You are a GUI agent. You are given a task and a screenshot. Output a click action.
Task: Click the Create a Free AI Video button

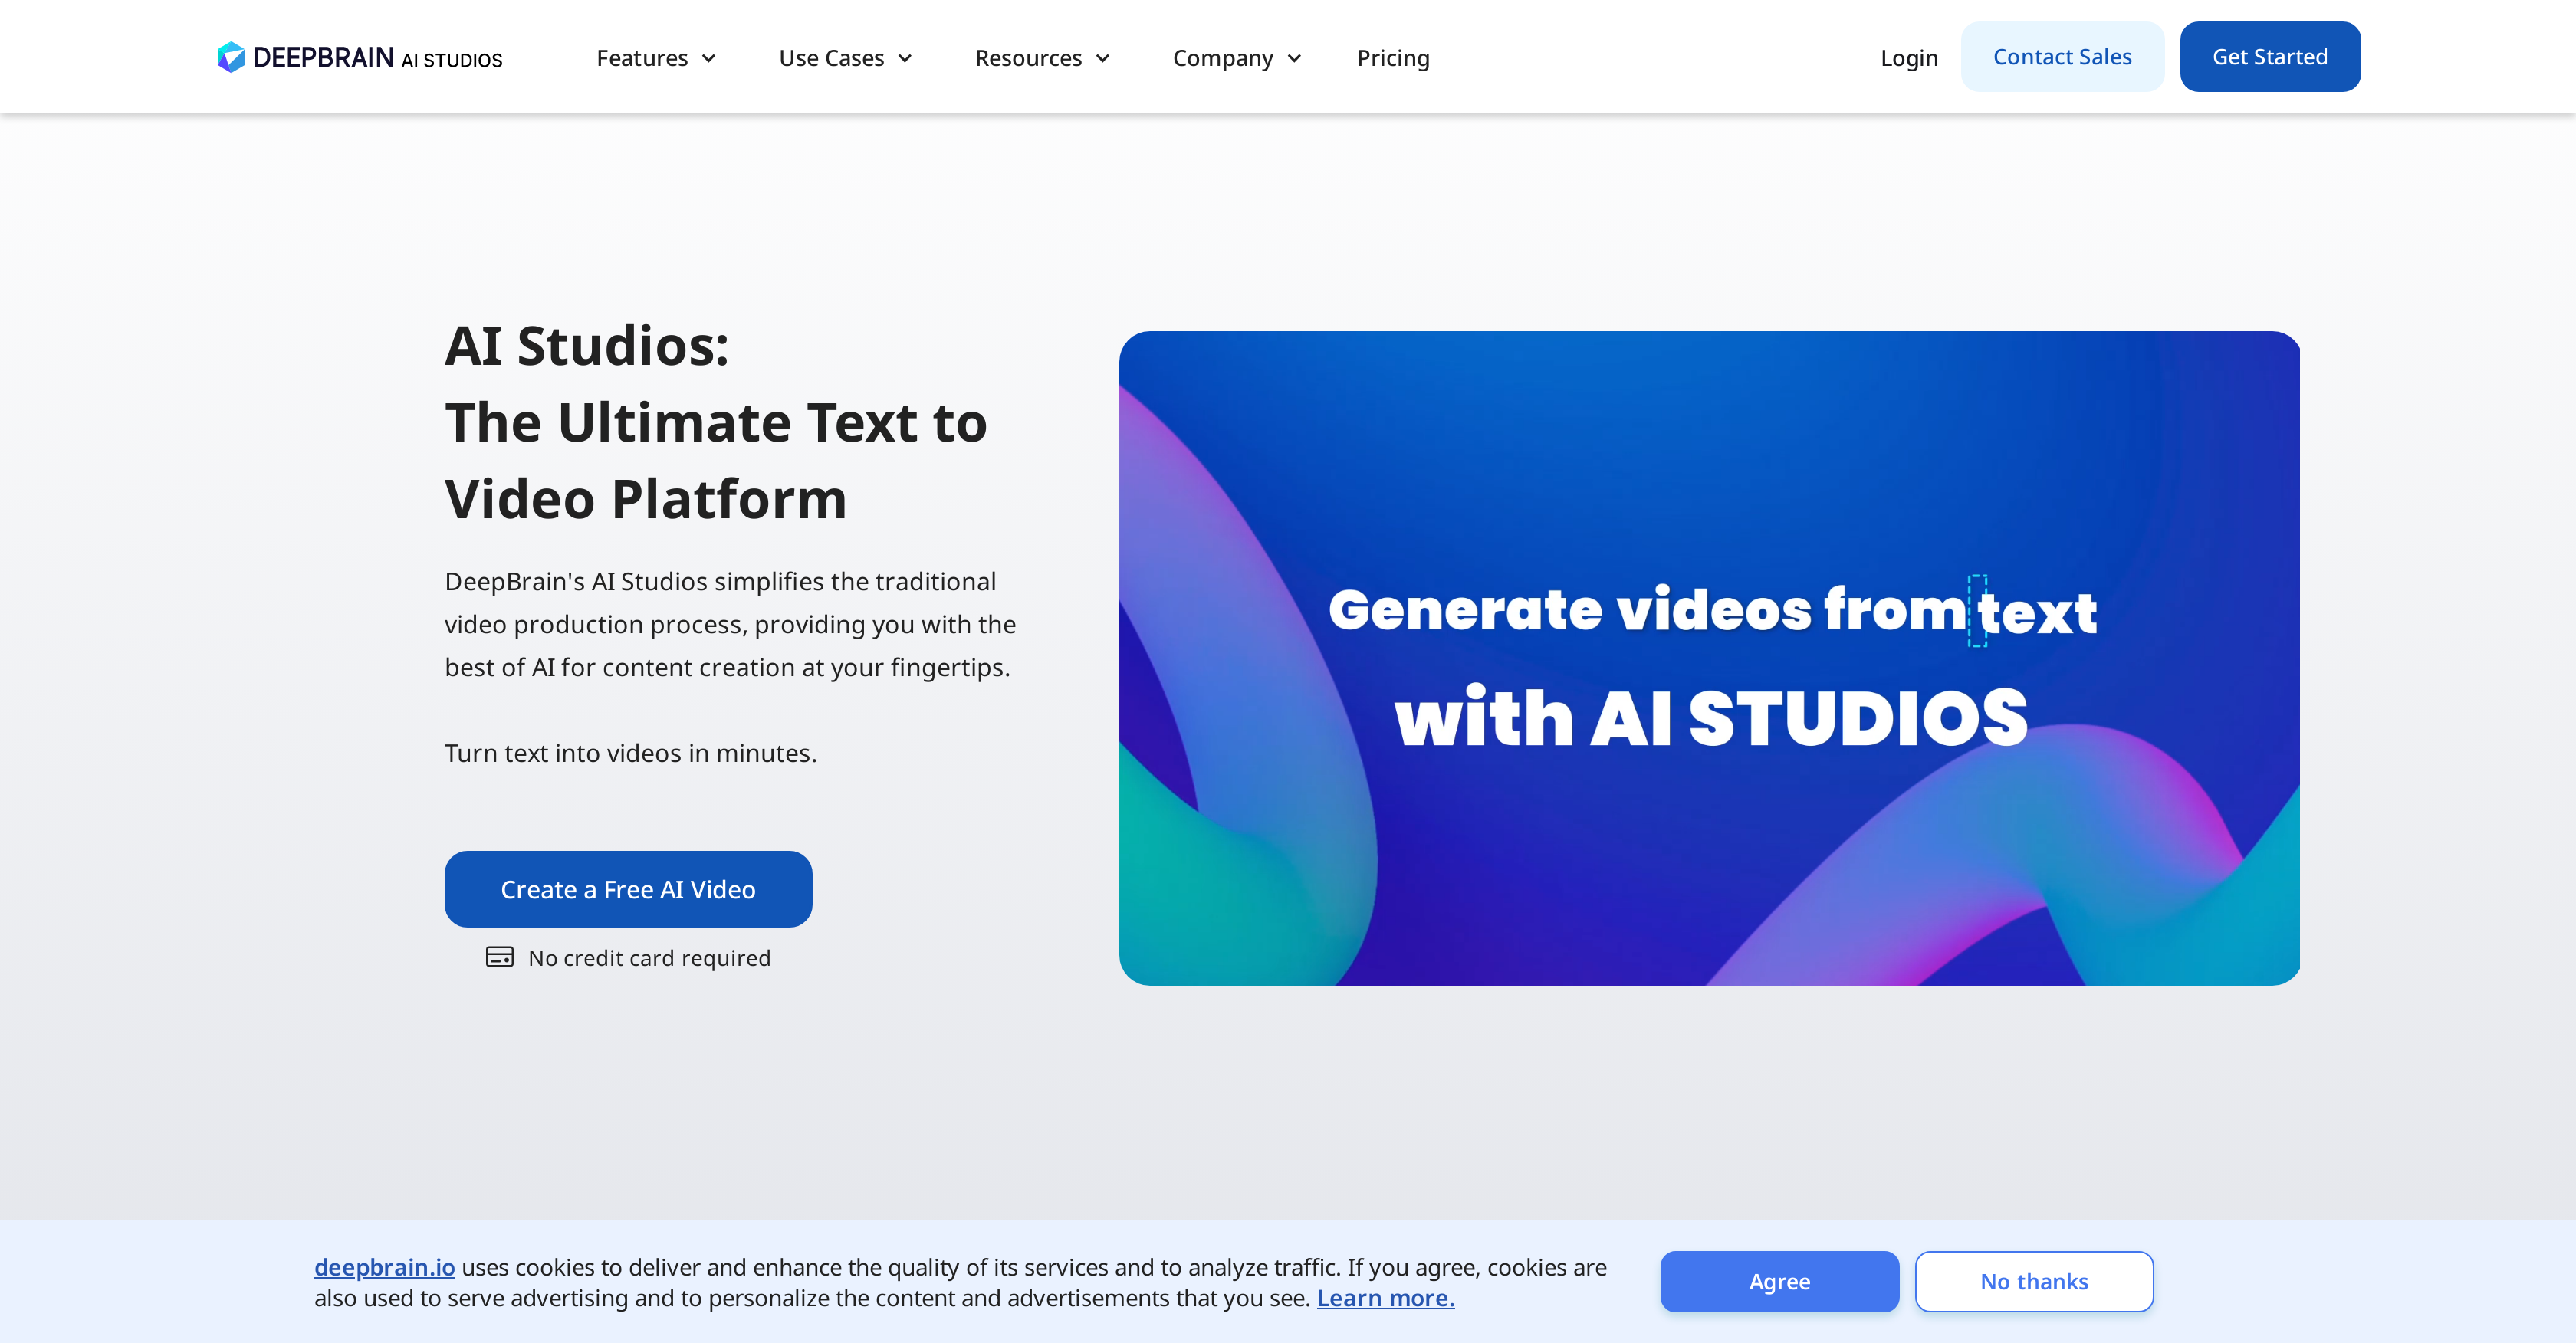tap(627, 888)
